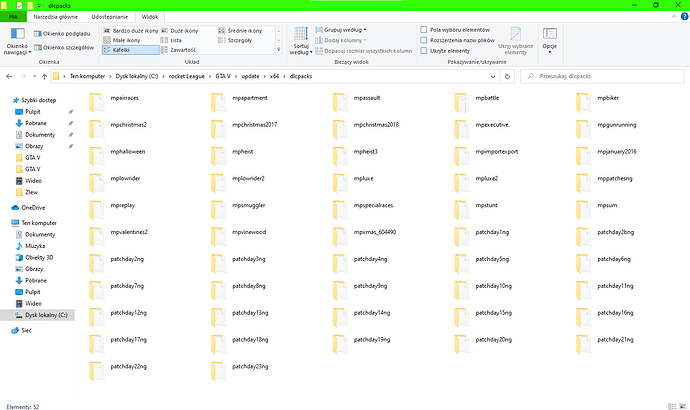The width and height of the screenshot is (690, 410).
Task: Open the Help question mark icon
Action: pos(684,17)
